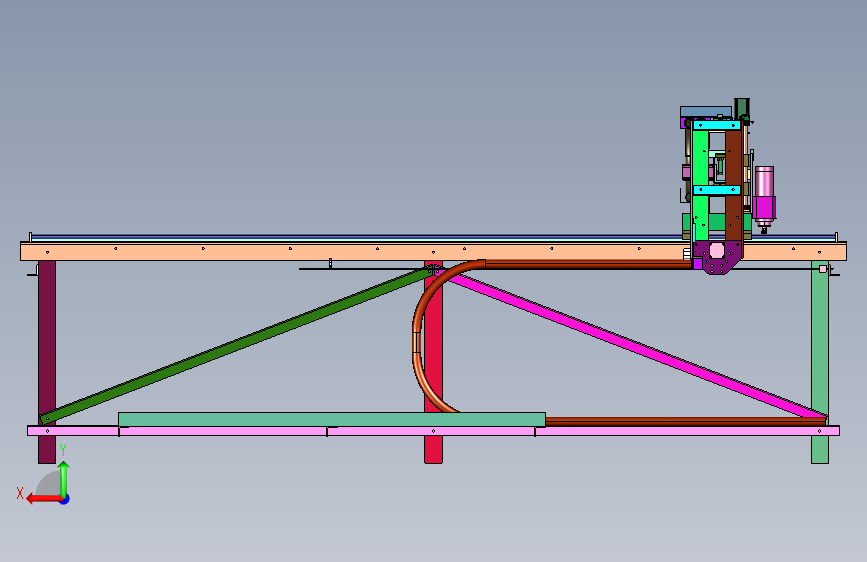Select the dark green diagonal brace
This screenshot has height=562, width=867.
tap(235, 346)
